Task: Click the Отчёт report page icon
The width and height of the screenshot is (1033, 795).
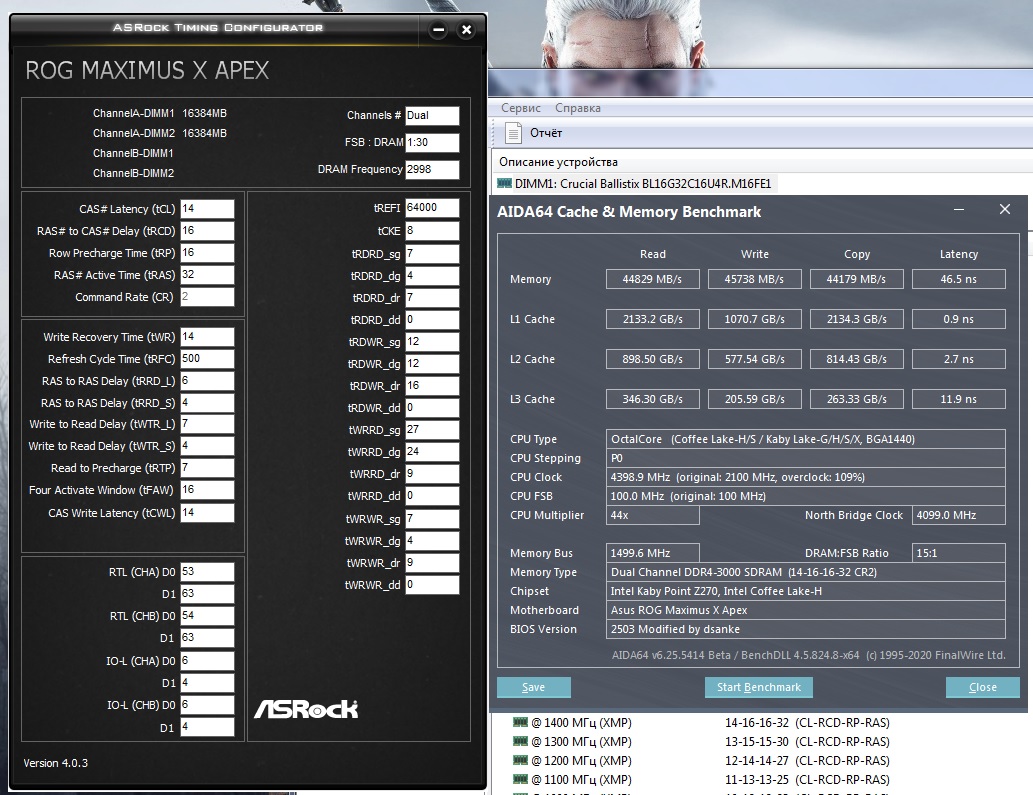Action: tap(513, 133)
